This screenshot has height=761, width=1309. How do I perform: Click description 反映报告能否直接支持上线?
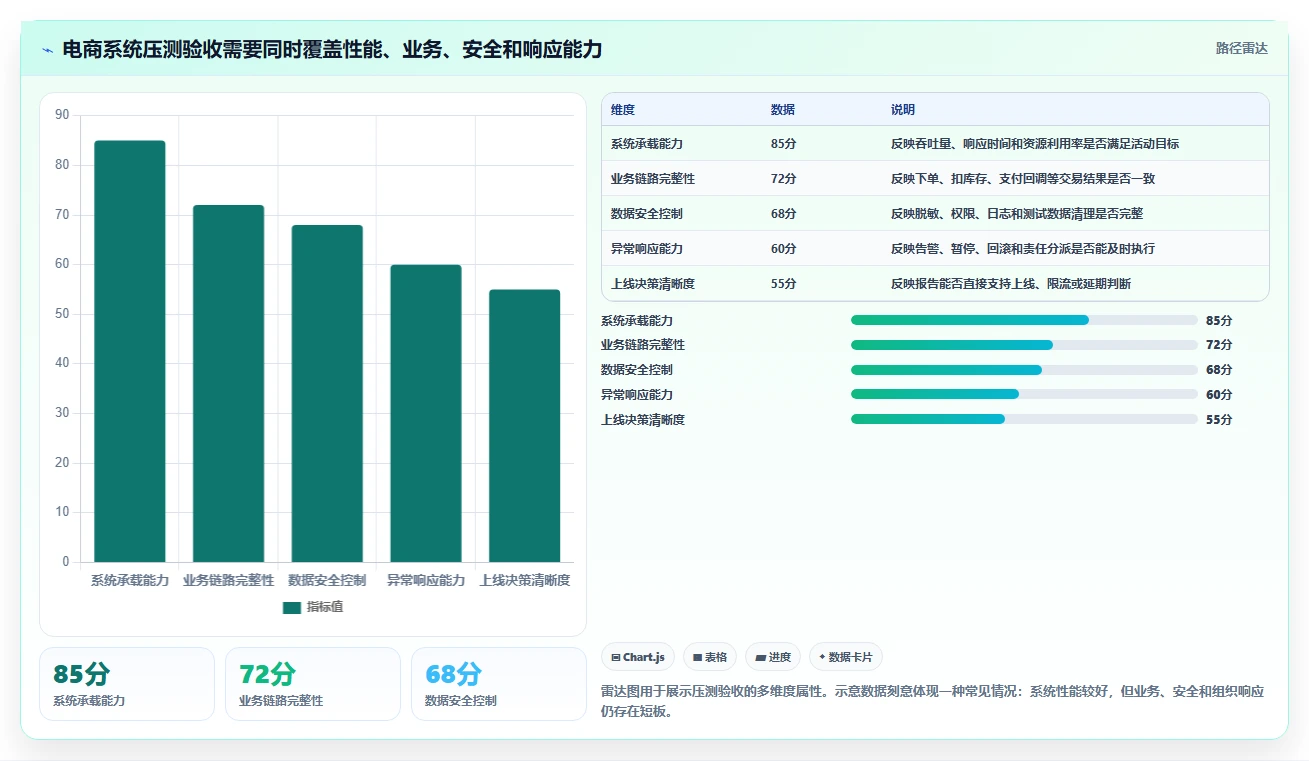point(1011,284)
